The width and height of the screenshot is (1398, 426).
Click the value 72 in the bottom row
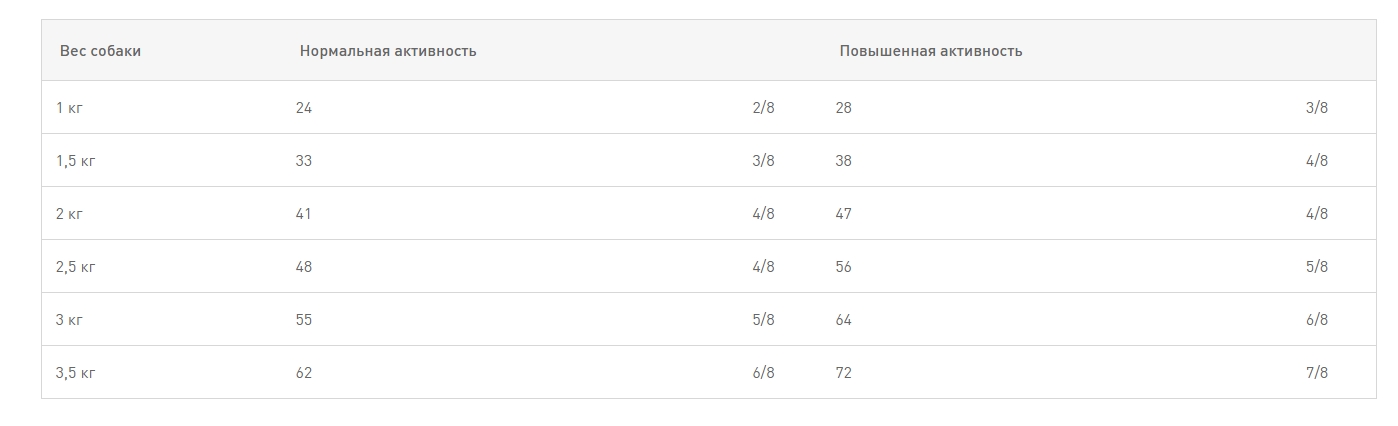pyautogui.click(x=844, y=373)
